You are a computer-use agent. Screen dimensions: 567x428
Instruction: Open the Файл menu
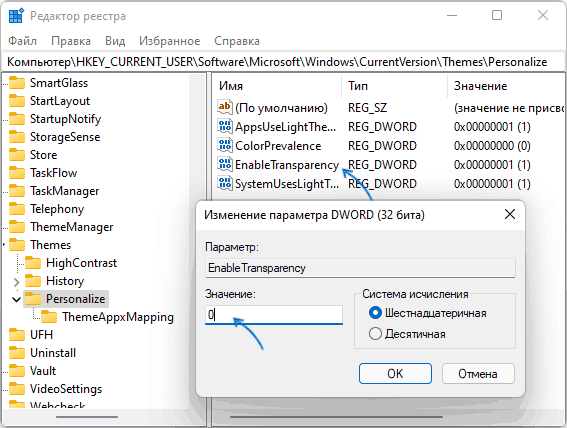[22, 41]
